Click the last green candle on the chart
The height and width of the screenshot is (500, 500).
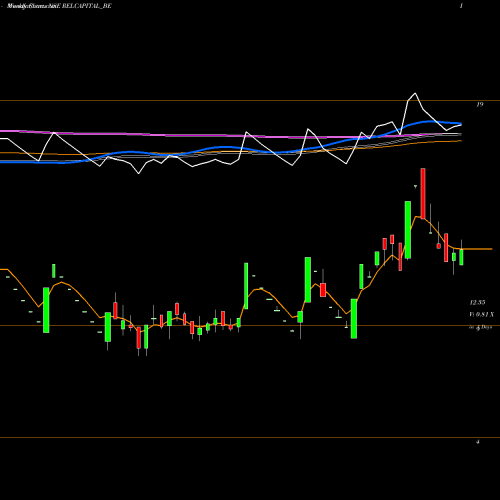(x=461, y=257)
